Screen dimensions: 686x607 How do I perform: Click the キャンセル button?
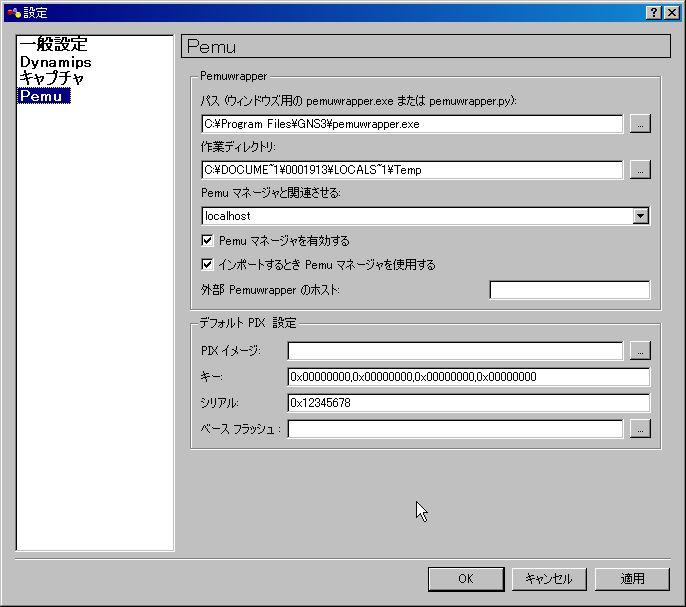[549, 579]
